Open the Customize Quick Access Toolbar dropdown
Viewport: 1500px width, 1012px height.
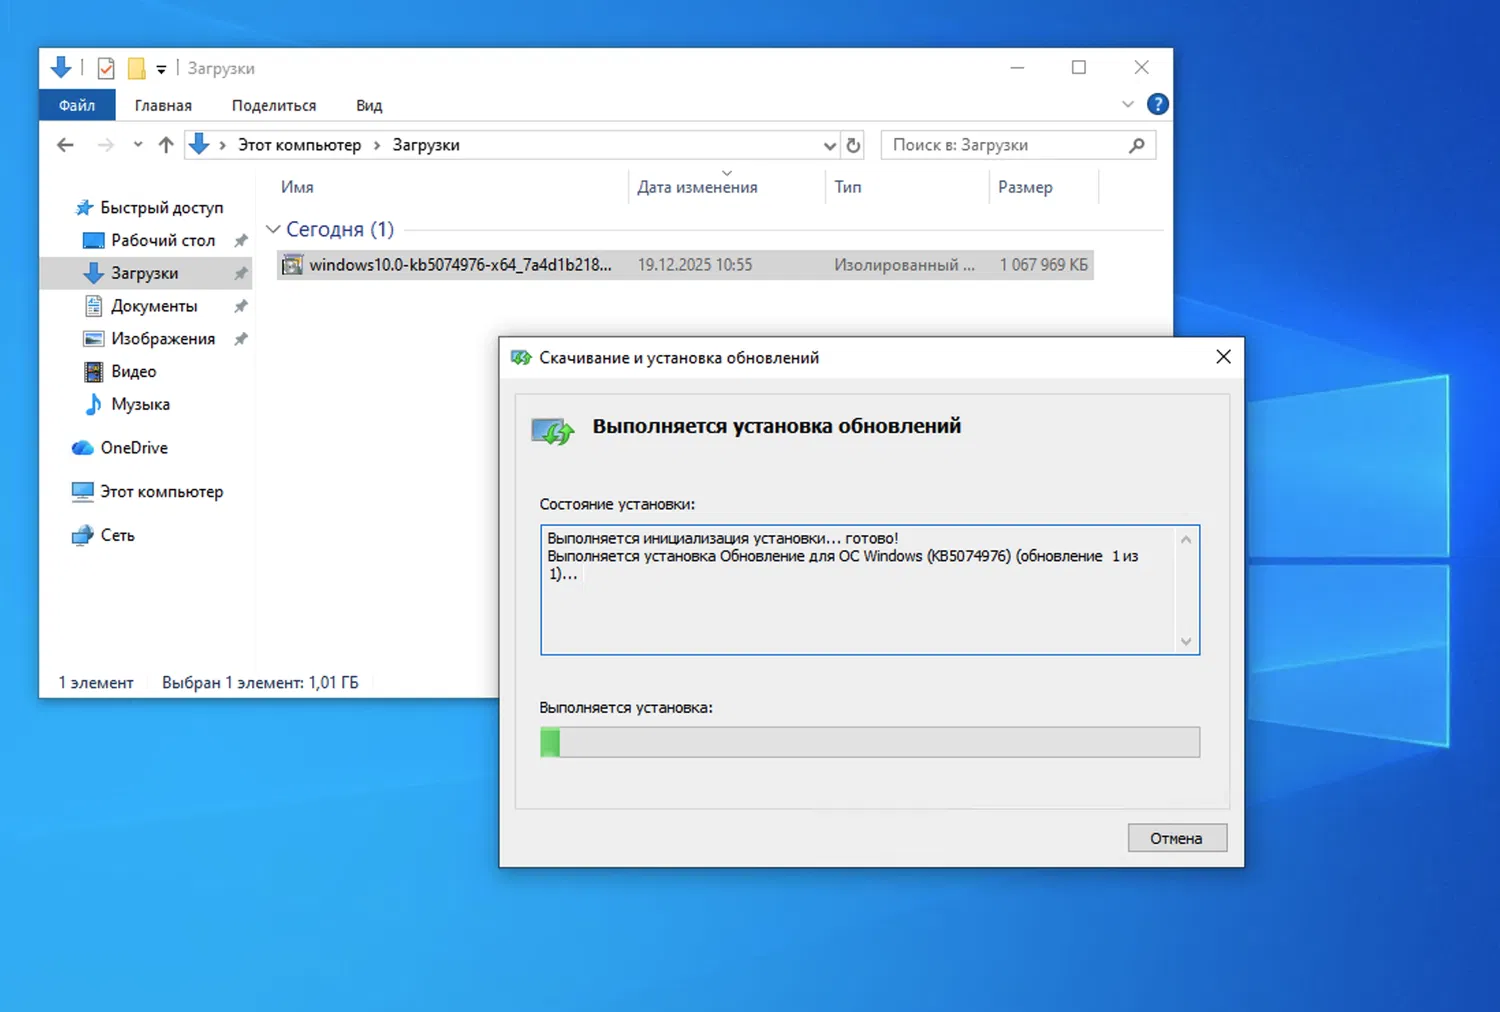click(161, 69)
